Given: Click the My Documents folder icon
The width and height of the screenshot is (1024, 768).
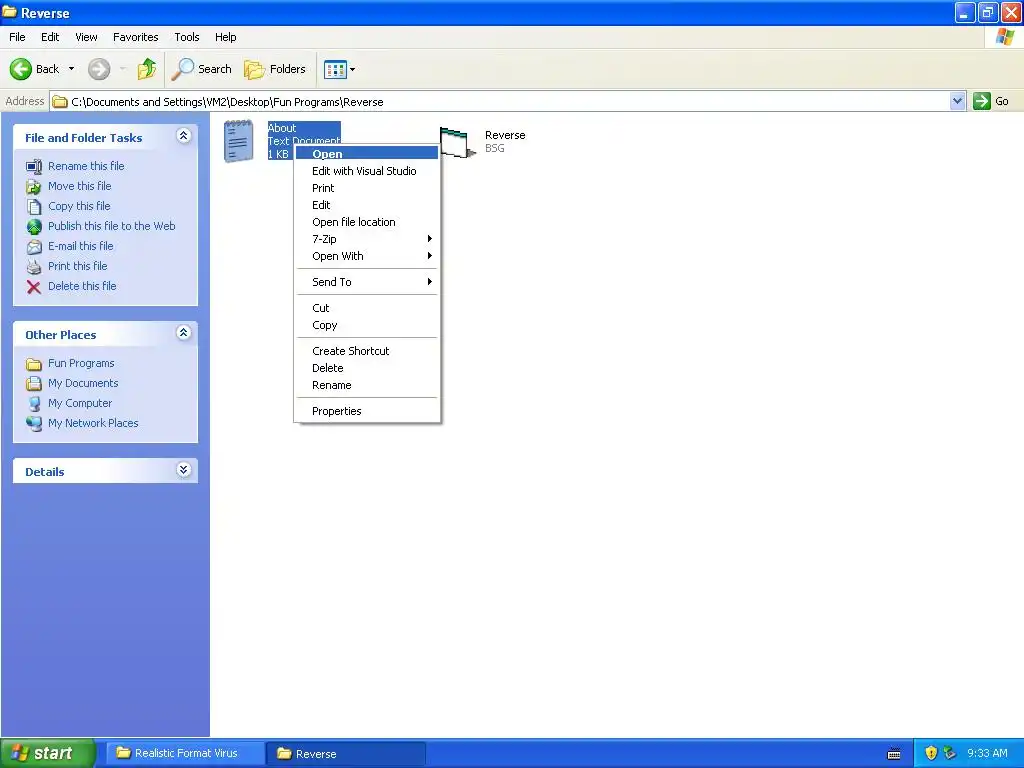Looking at the screenshot, I should pos(34,383).
